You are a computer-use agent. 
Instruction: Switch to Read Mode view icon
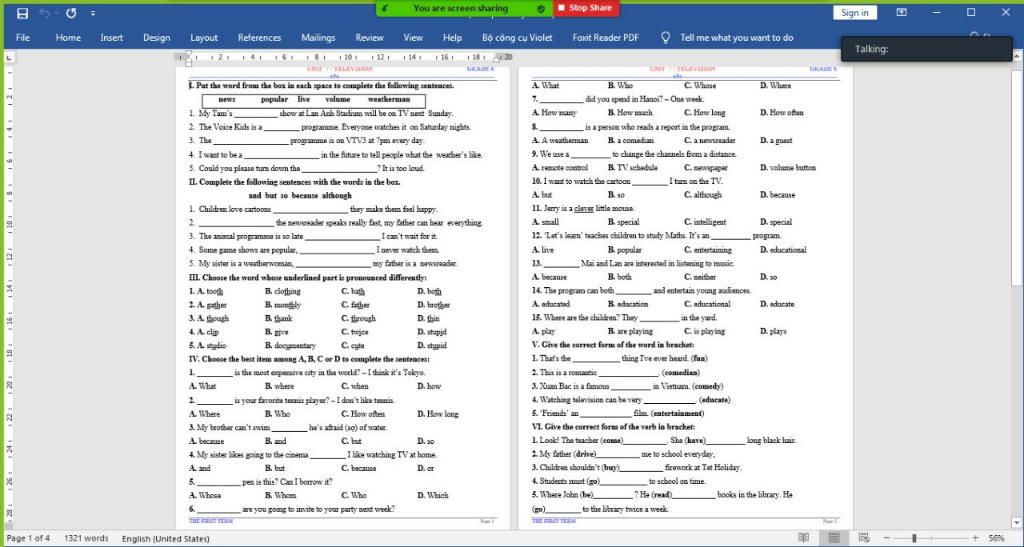[804, 538]
